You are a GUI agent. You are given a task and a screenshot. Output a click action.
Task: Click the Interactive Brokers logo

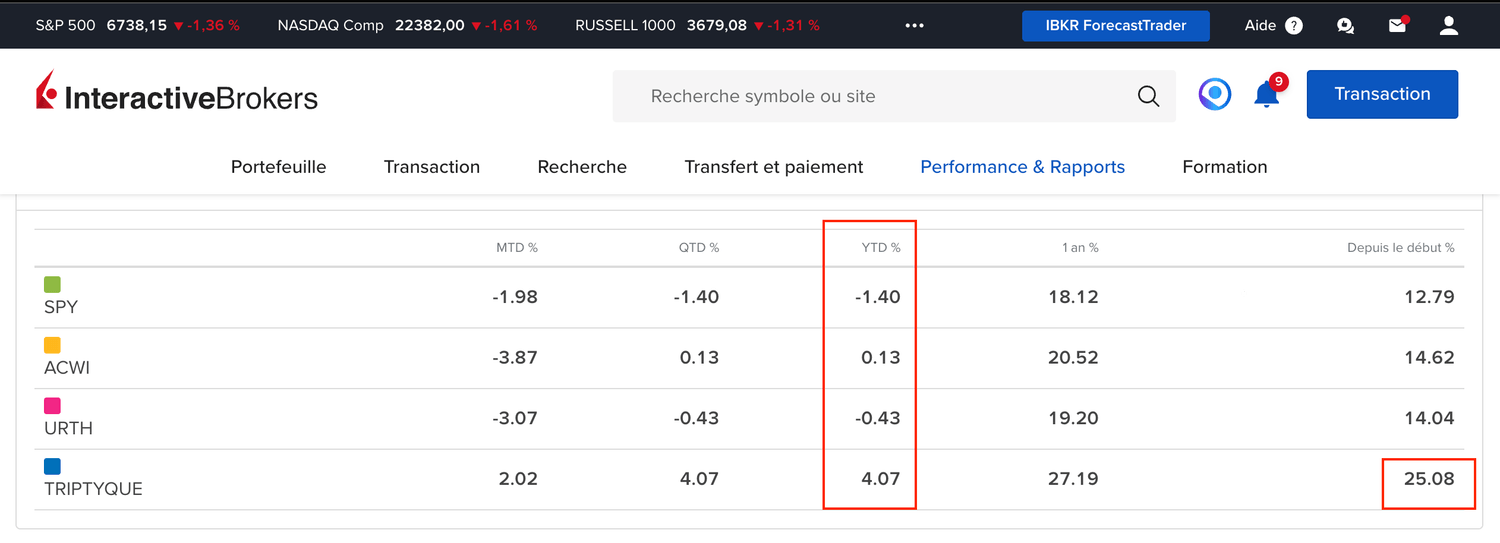177,95
